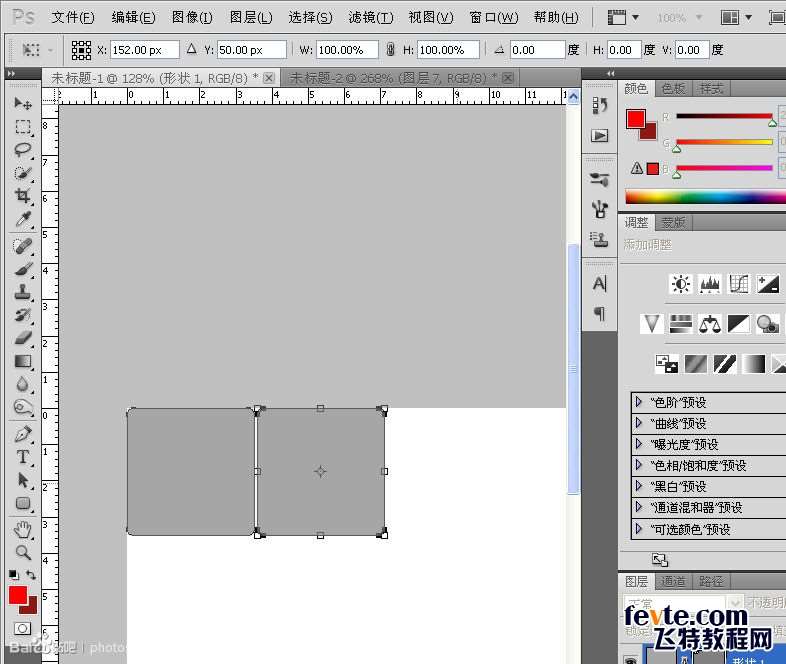The height and width of the screenshot is (664, 786).
Task: Select the Move tool
Action: coord(23,103)
